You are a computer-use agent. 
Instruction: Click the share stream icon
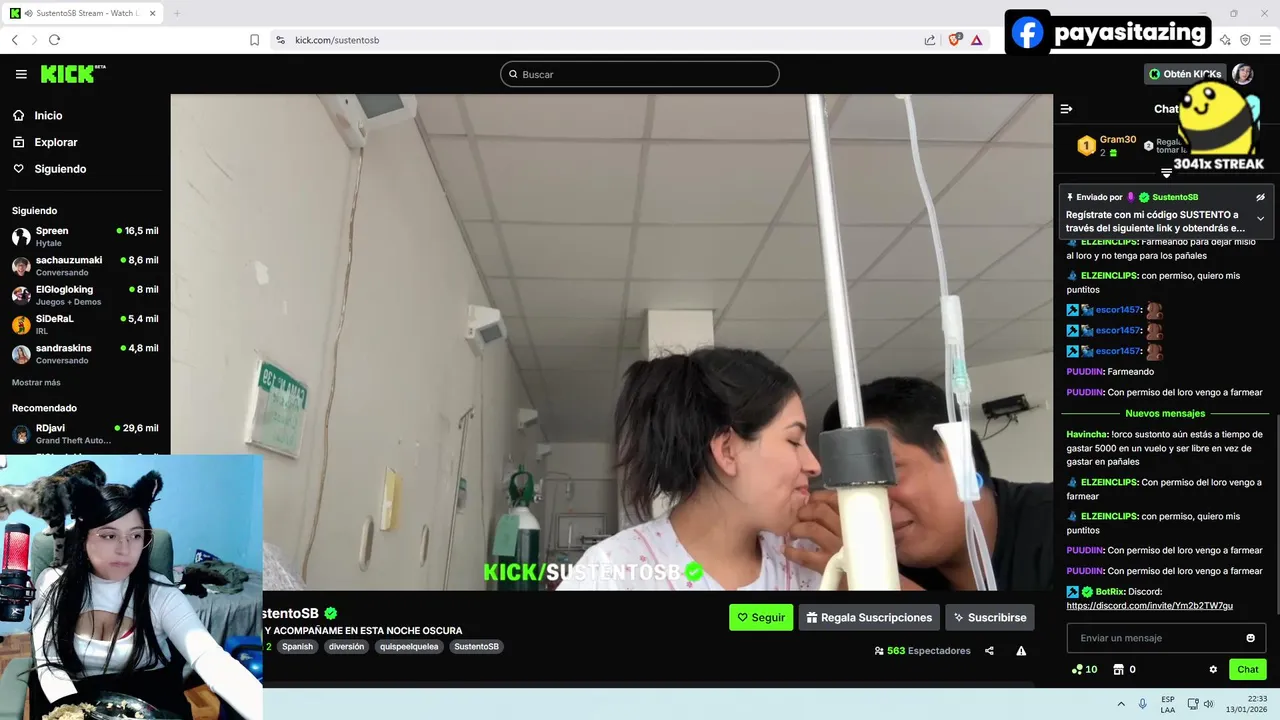(x=989, y=651)
